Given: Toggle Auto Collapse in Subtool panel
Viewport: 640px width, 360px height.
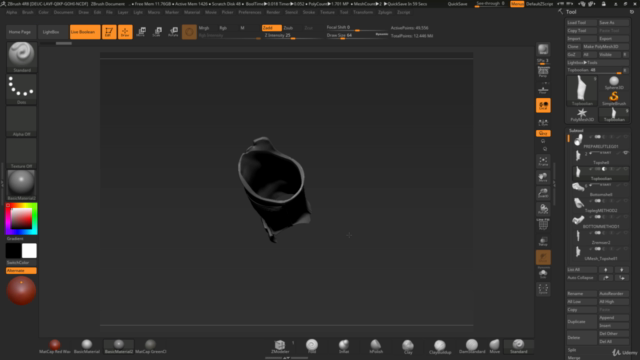Looking at the screenshot, I should (581, 278).
